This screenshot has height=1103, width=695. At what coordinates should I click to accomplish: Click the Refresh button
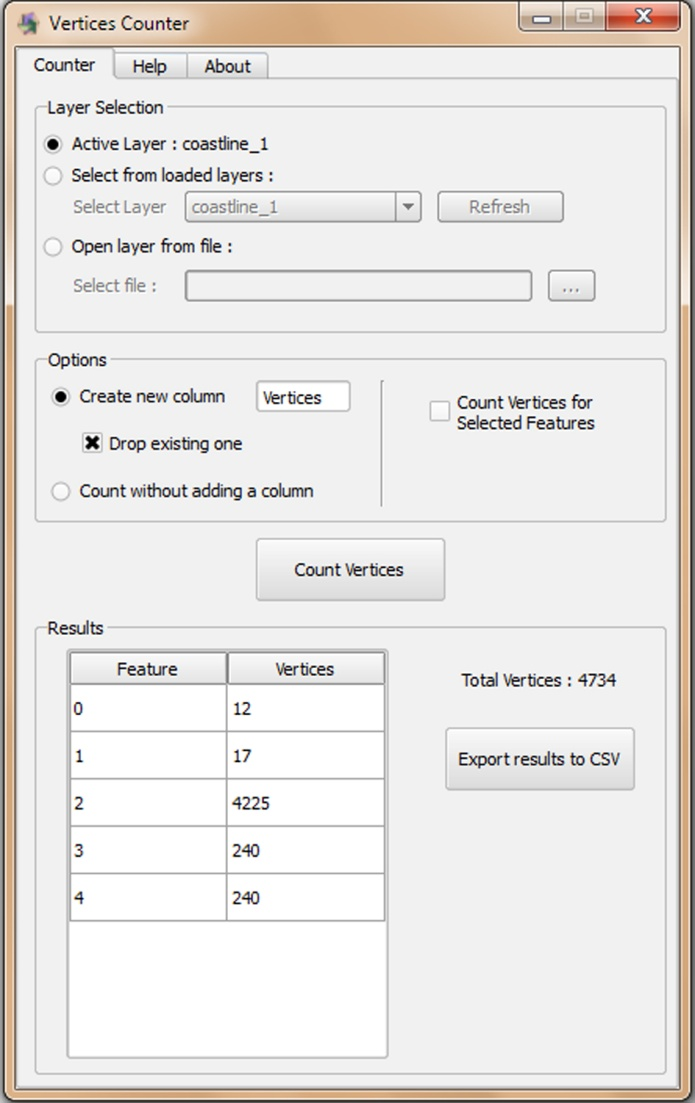point(500,207)
